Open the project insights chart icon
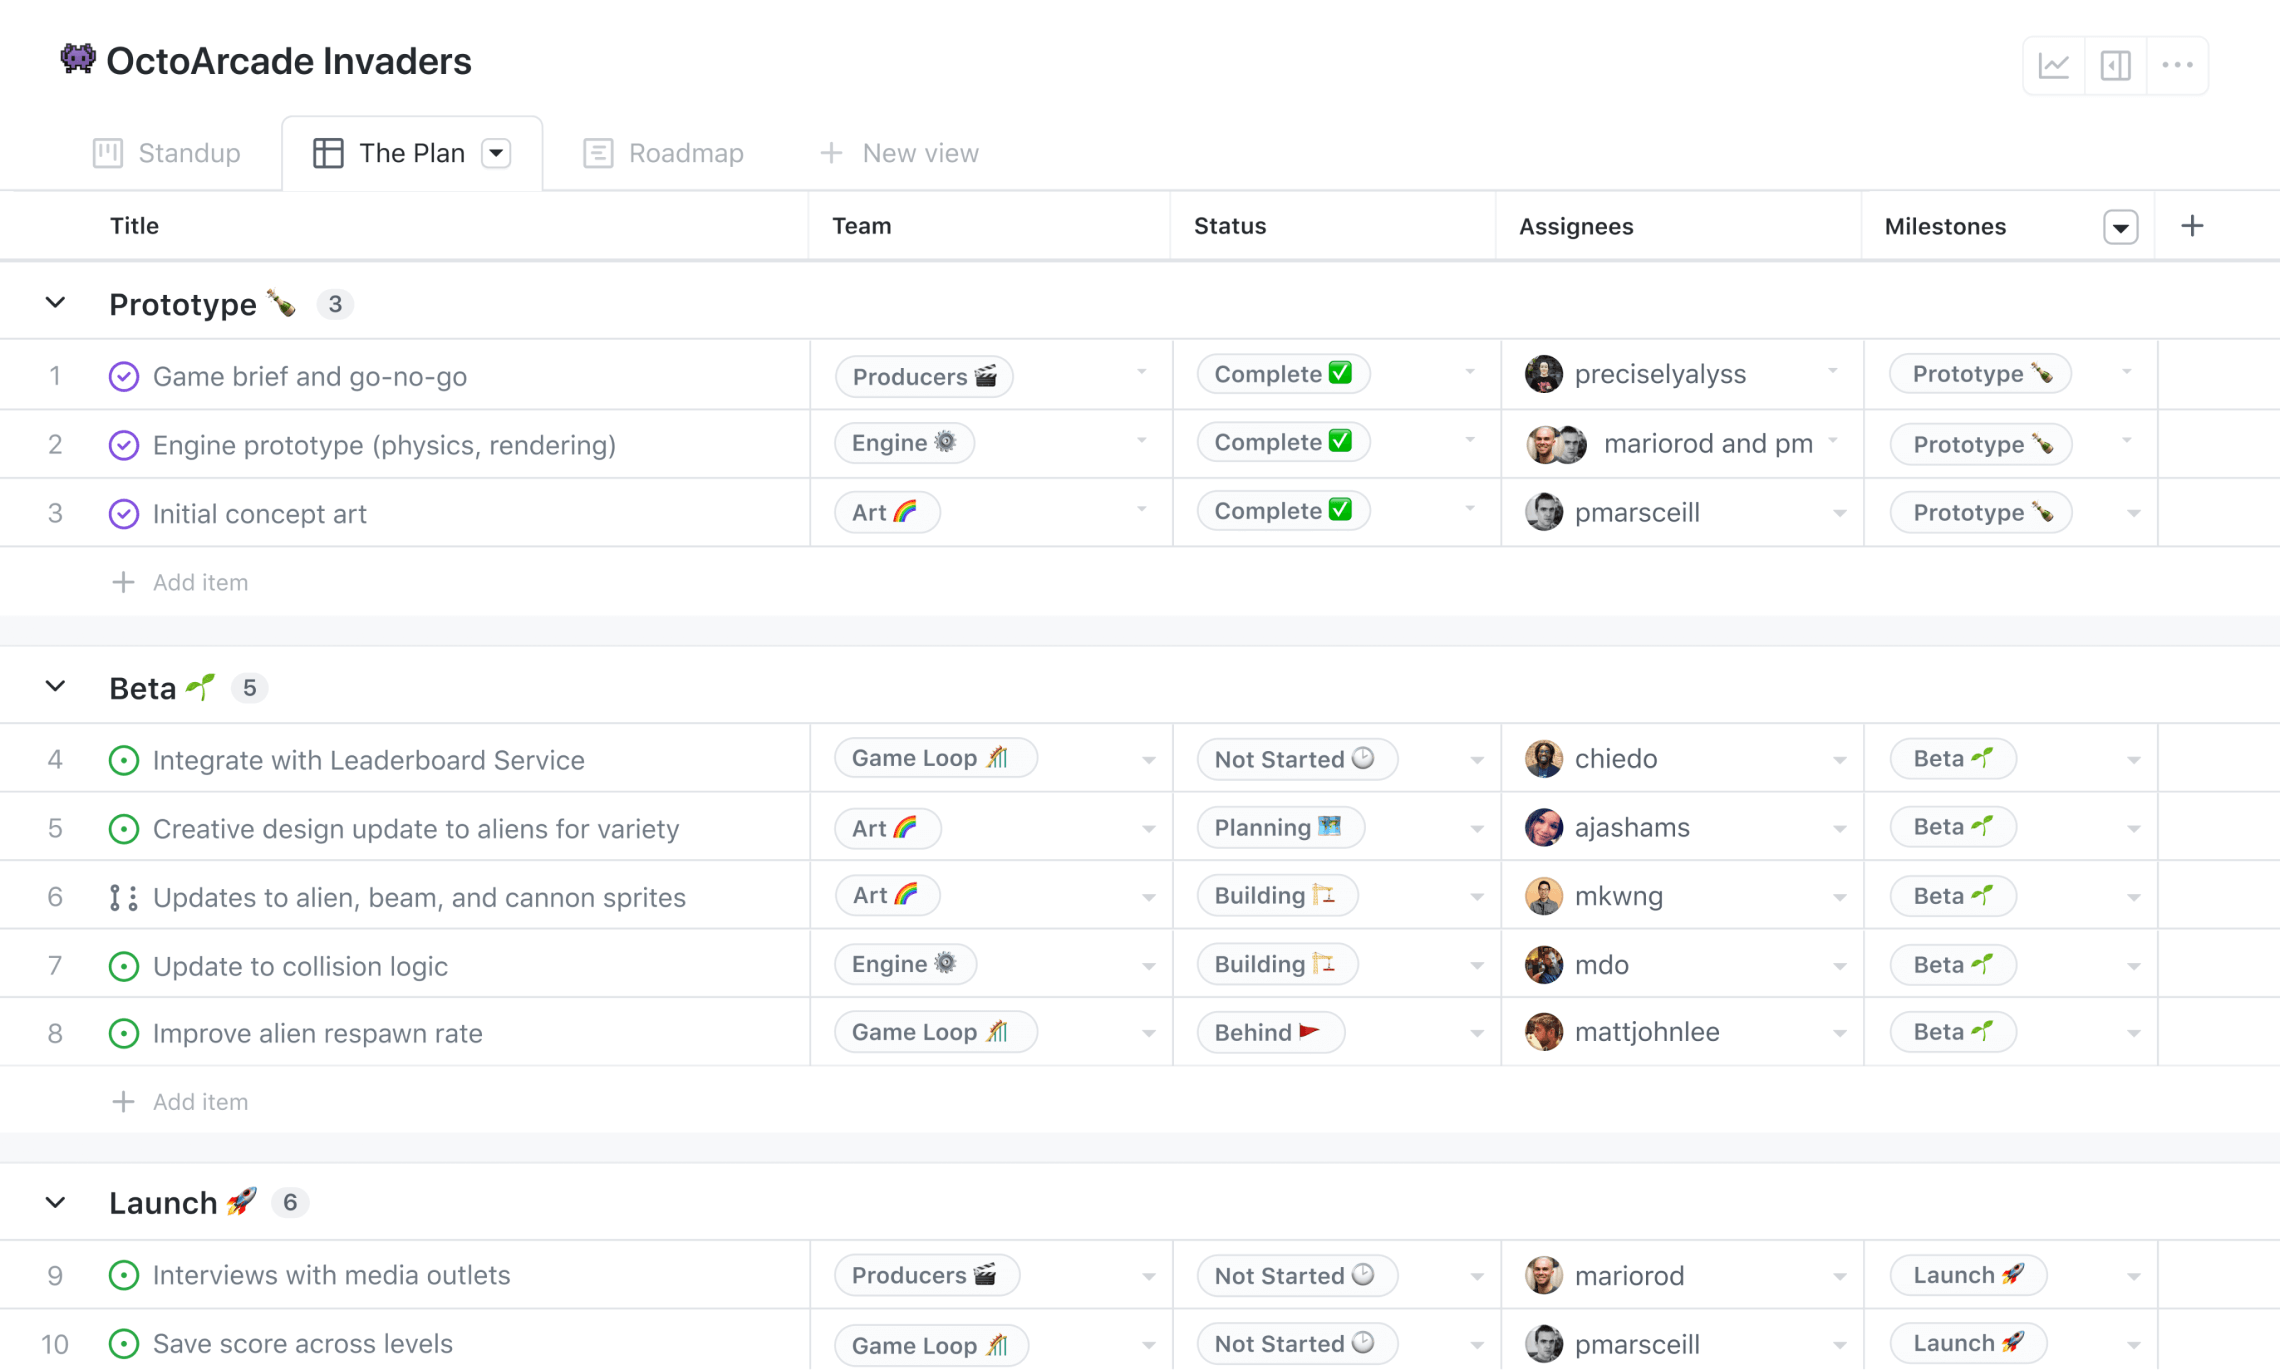This screenshot has width=2280, height=1370. click(2053, 64)
